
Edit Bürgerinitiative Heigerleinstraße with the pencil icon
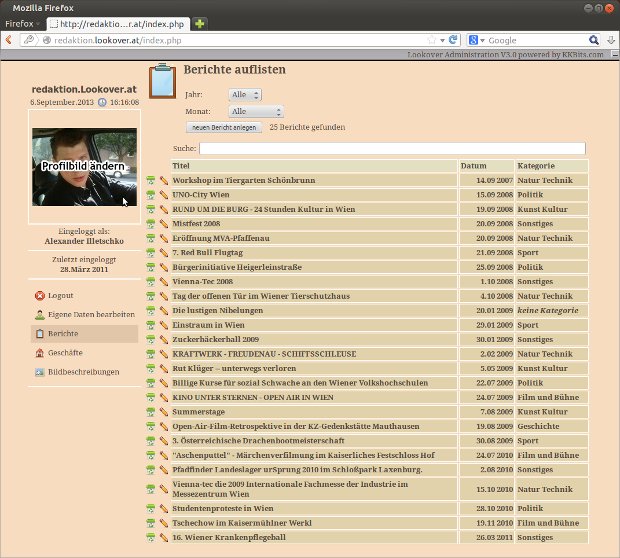(x=164, y=267)
